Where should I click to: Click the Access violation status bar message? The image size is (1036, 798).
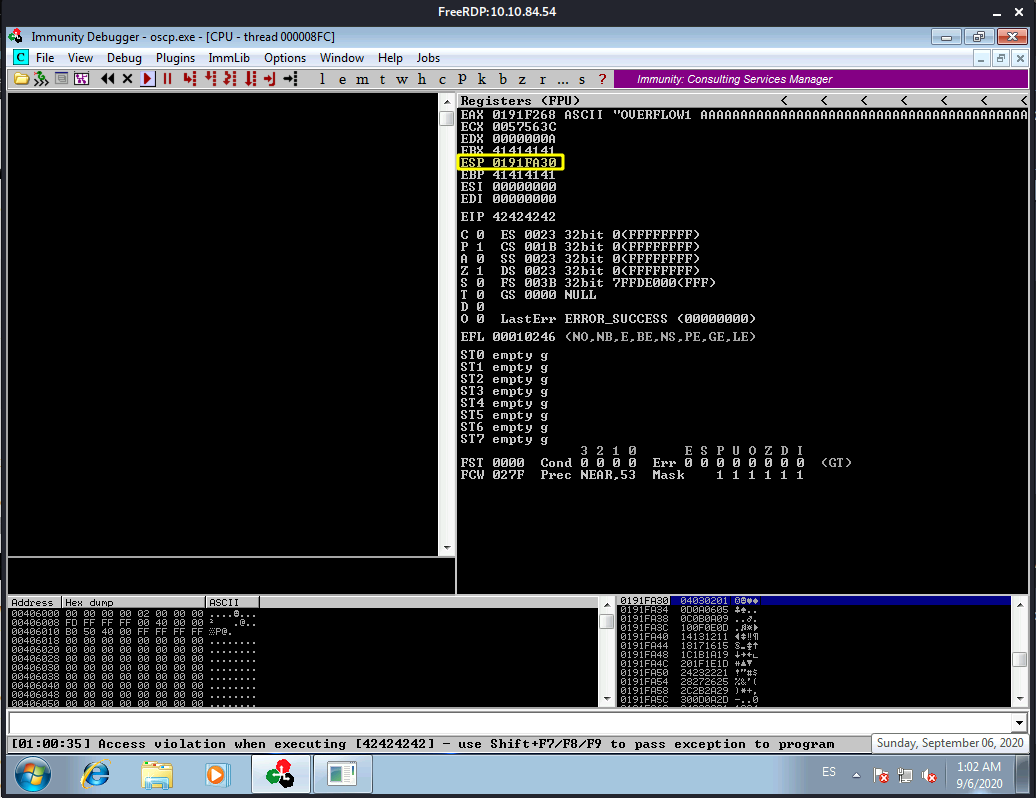[x=423, y=744]
